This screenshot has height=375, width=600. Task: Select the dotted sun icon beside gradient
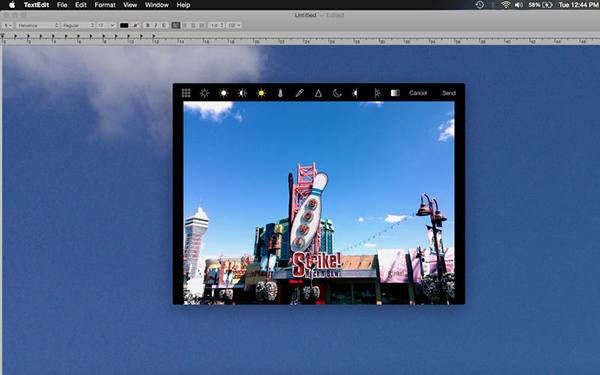(377, 93)
